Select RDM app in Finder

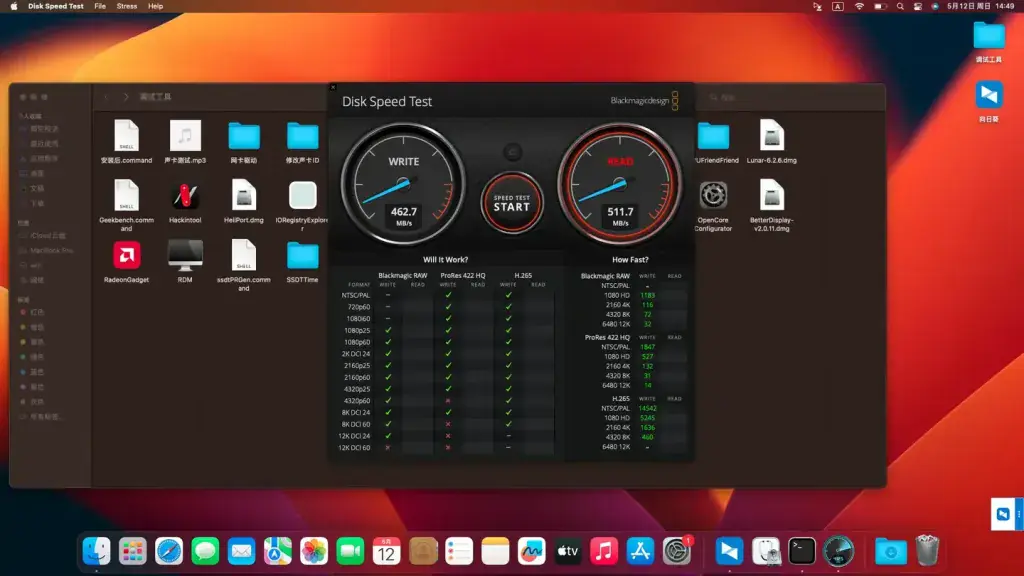185,261
